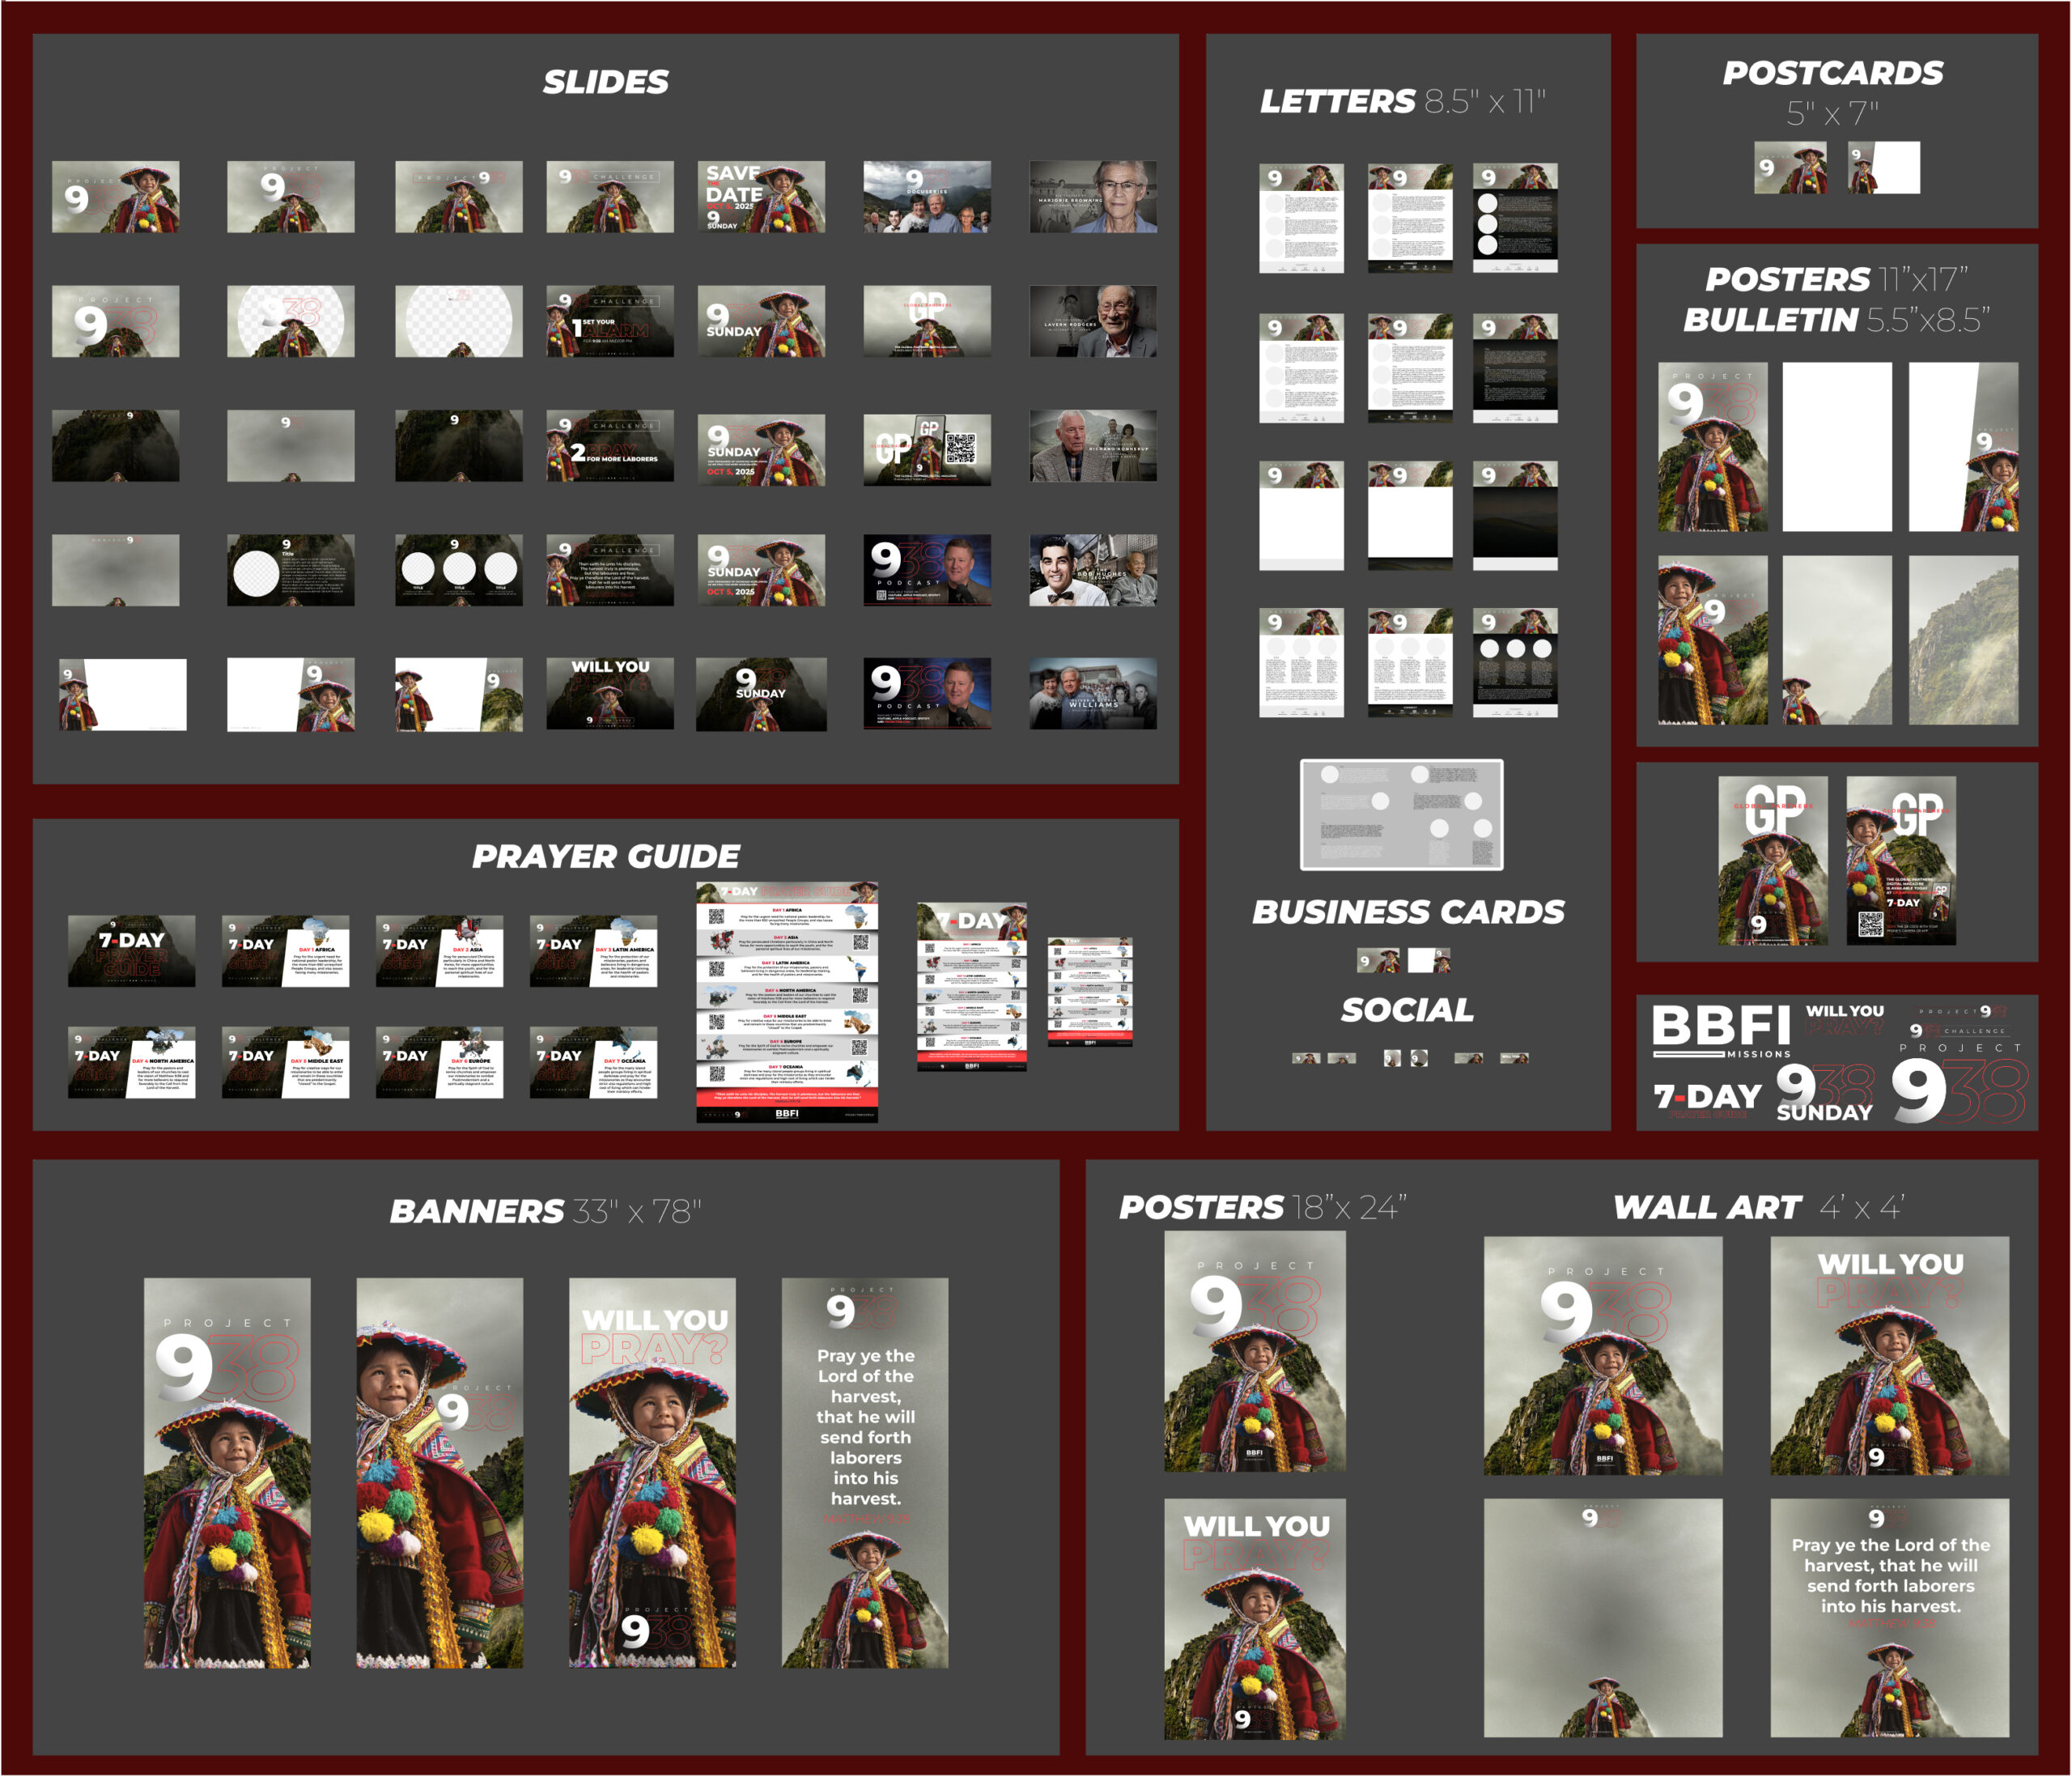Screen dimensions: 2072x1777
Task: Click the first Project 938 banner
Action: (x=227, y=1472)
